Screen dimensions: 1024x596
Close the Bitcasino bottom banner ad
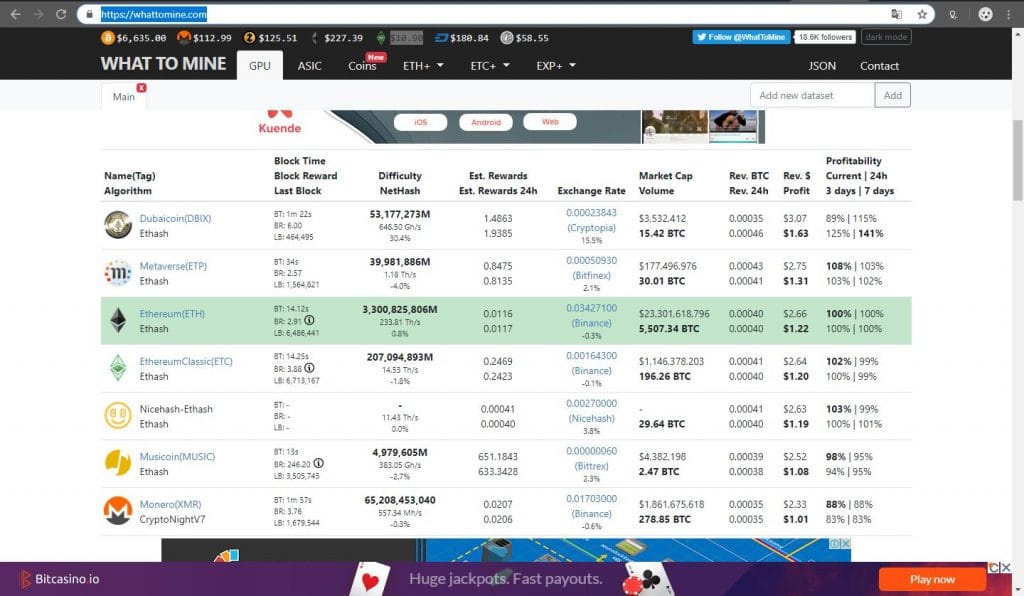1006,567
